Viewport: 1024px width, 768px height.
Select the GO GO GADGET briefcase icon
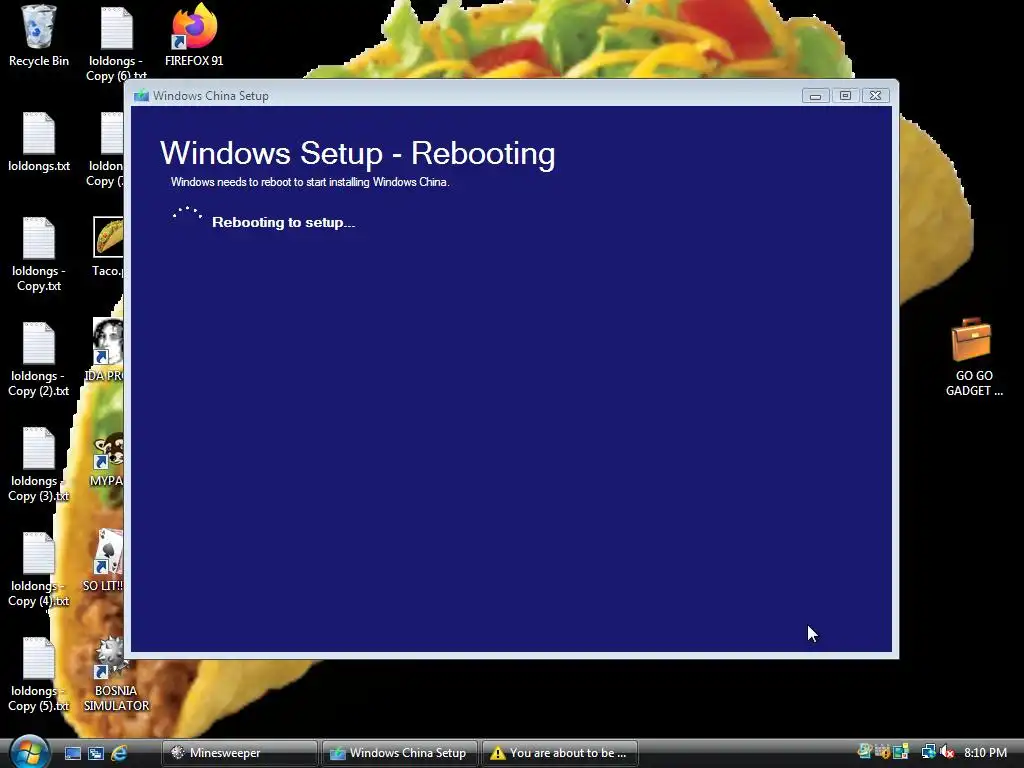coord(974,358)
